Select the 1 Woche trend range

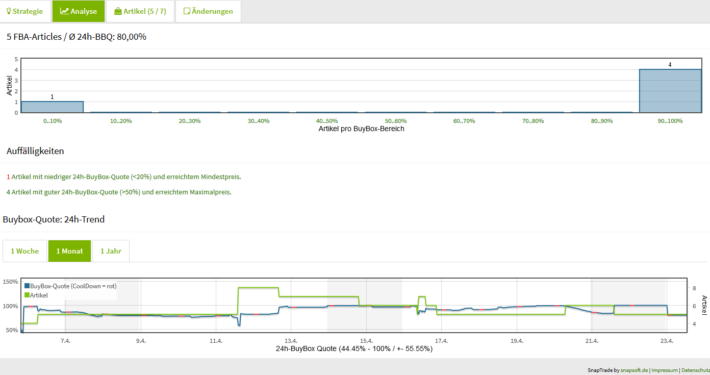pos(24,251)
